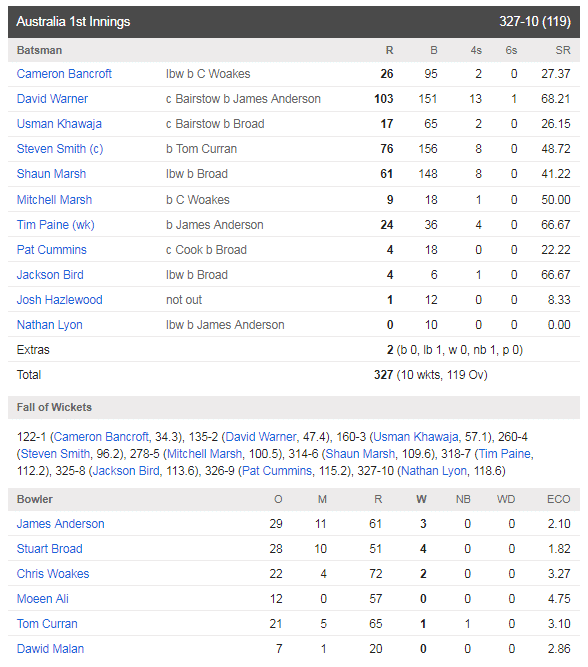Open Pat Cummins batsman link
This screenshot has width=588, height=667.
click(x=51, y=250)
